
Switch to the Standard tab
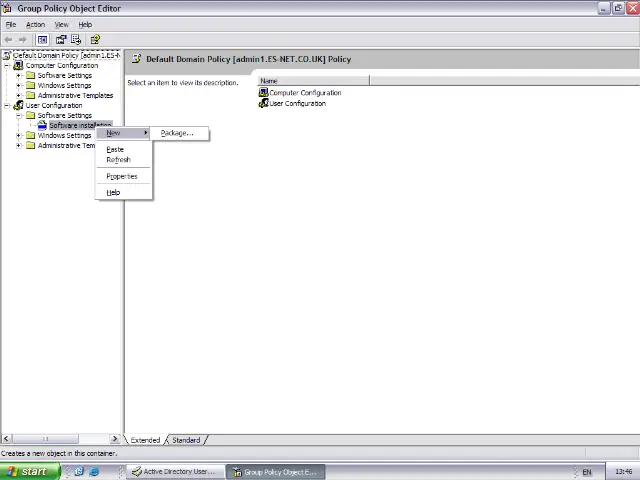pos(186,440)
